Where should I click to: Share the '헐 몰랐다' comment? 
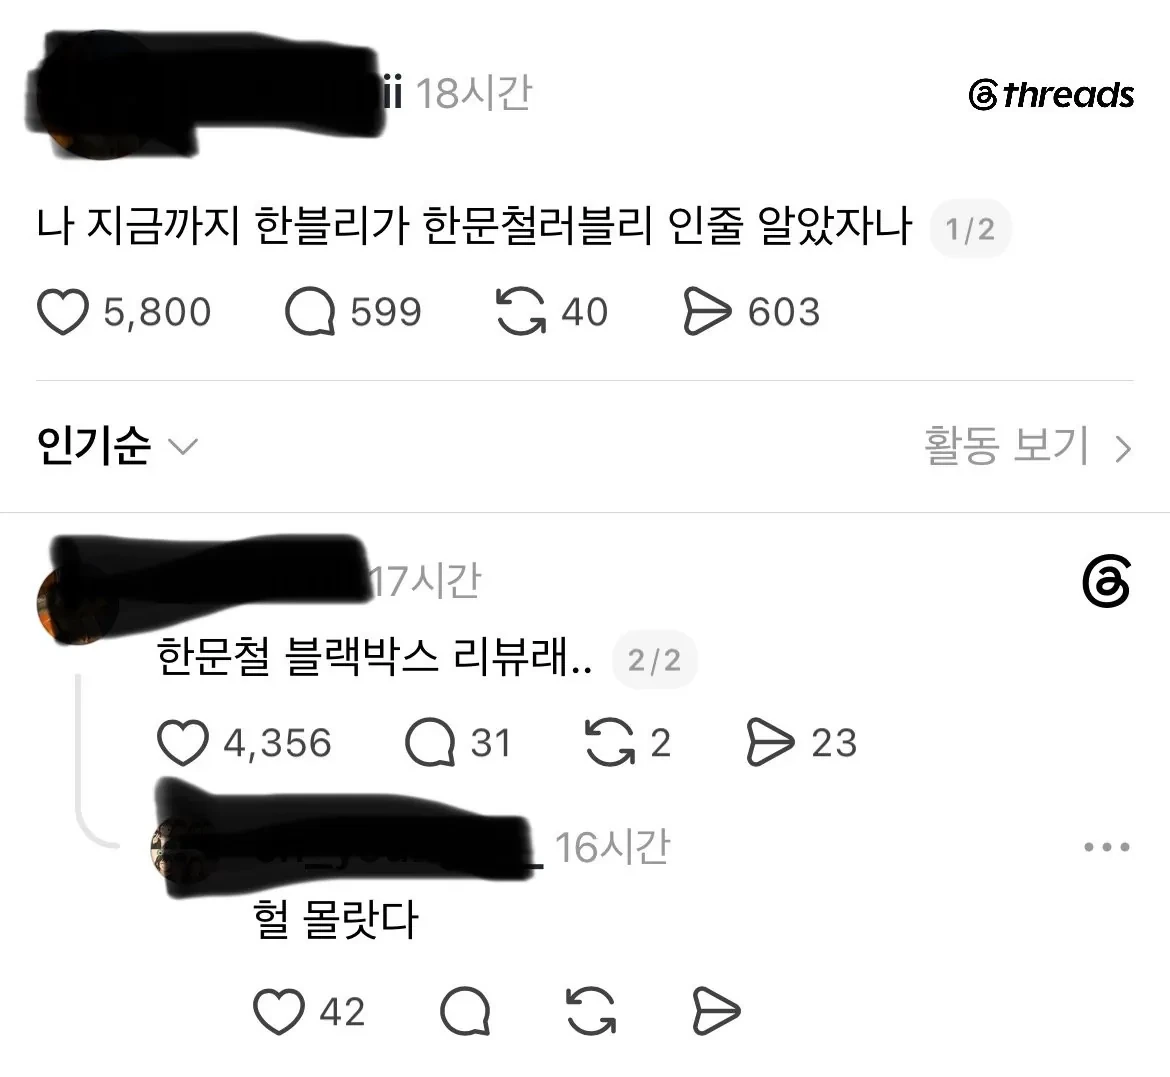tap(716, 1011)
